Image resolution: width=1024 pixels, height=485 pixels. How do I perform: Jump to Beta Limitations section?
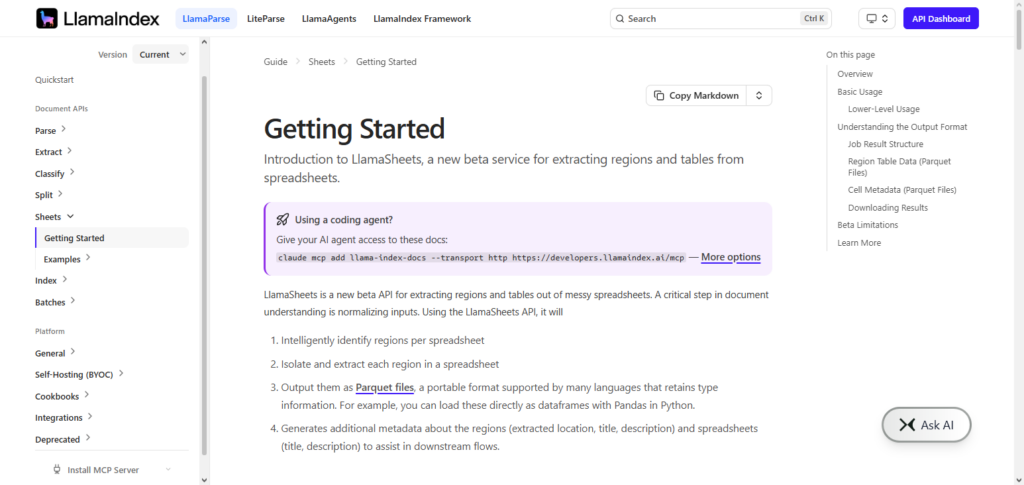pyautogui.click(x=867, y=225)
